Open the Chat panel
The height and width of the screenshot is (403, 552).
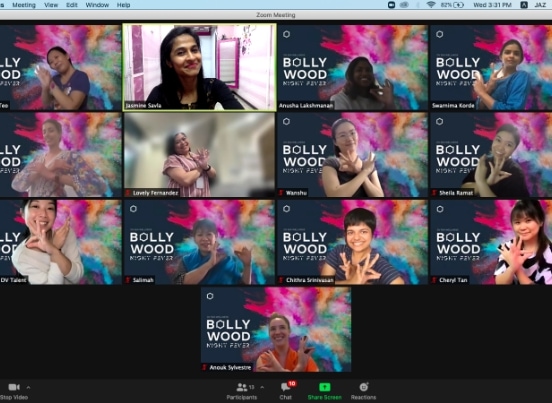286,391
